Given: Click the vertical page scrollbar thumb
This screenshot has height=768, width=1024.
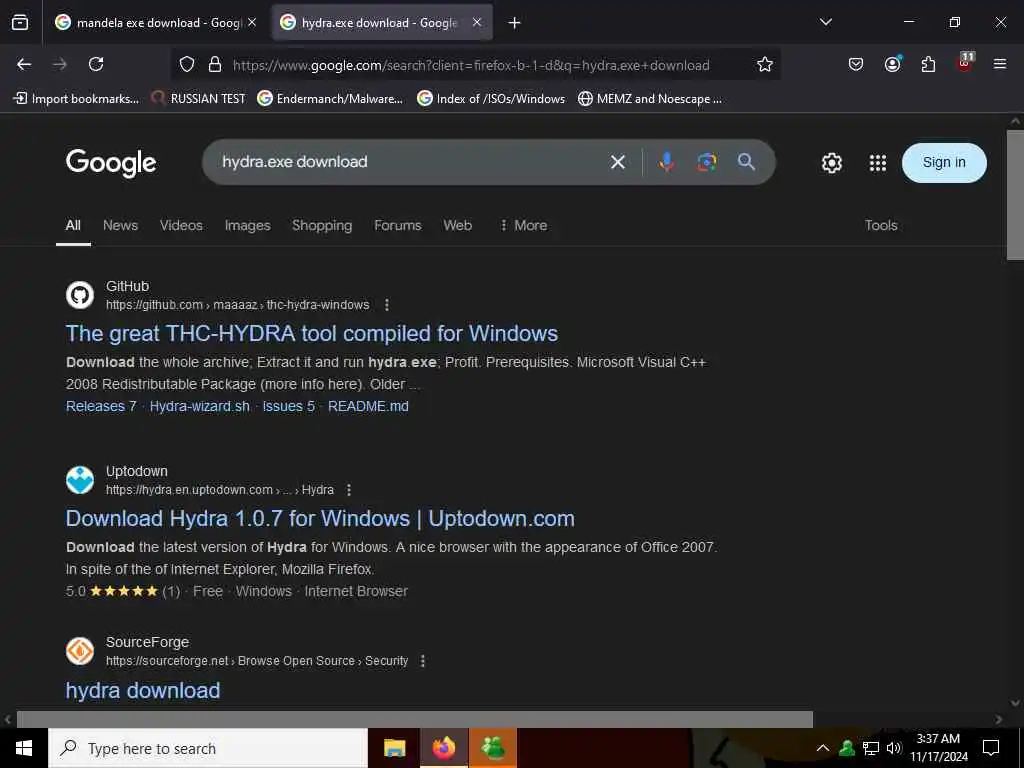Looking at the screenshot, I should [x=1015, y=195].
